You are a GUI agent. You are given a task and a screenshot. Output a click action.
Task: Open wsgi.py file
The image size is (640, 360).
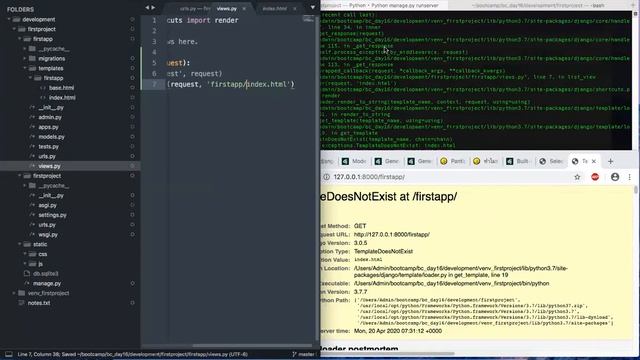point(48,235)
